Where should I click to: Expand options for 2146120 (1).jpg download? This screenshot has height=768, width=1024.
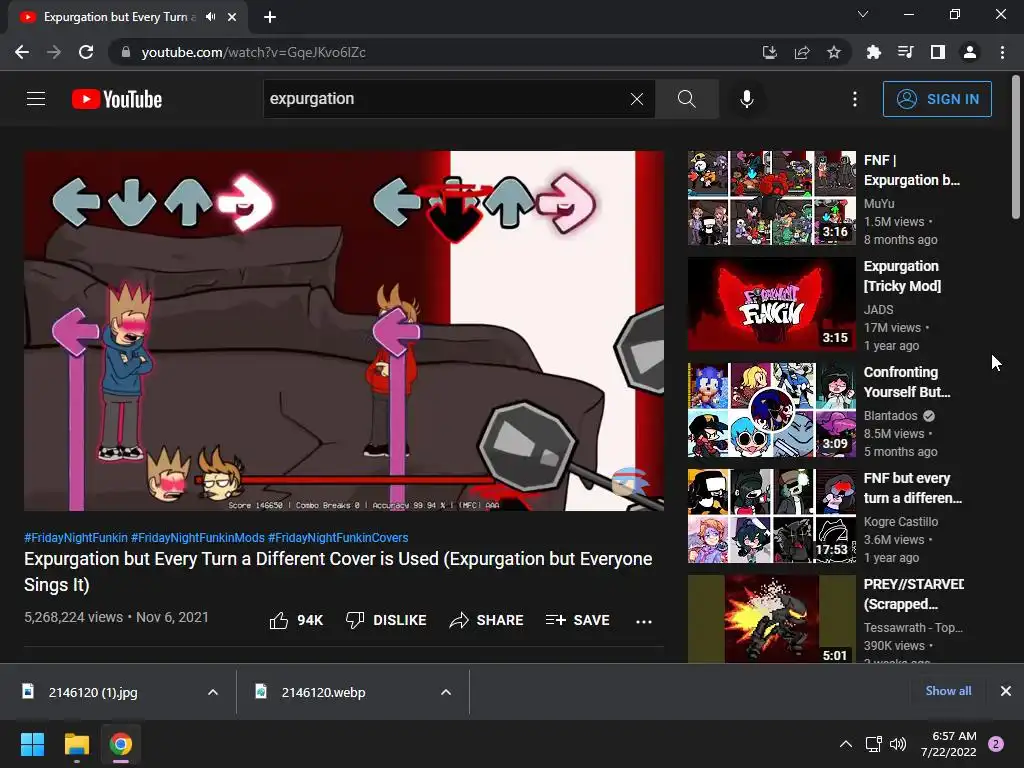pyautogui.click(x=213, y=692)
